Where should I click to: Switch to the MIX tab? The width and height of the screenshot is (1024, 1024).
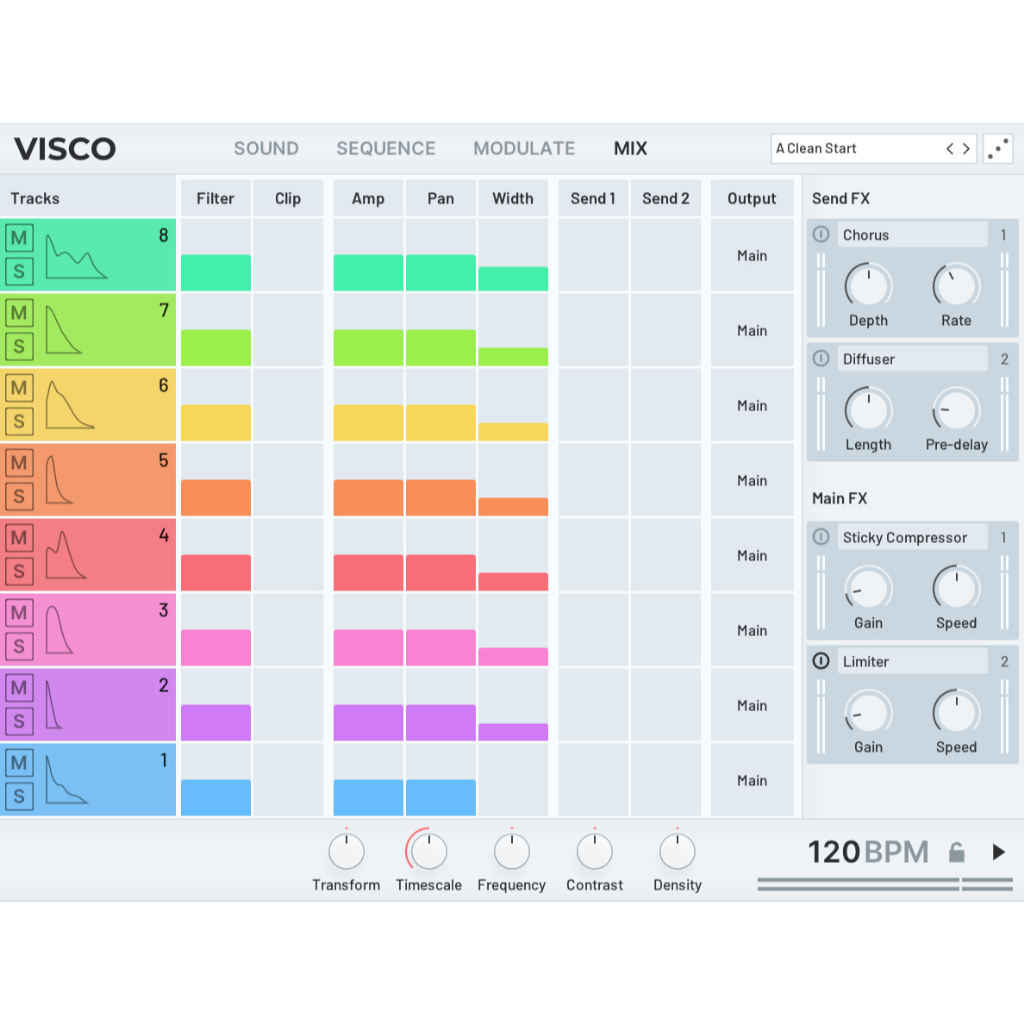[x=630, y=149]
